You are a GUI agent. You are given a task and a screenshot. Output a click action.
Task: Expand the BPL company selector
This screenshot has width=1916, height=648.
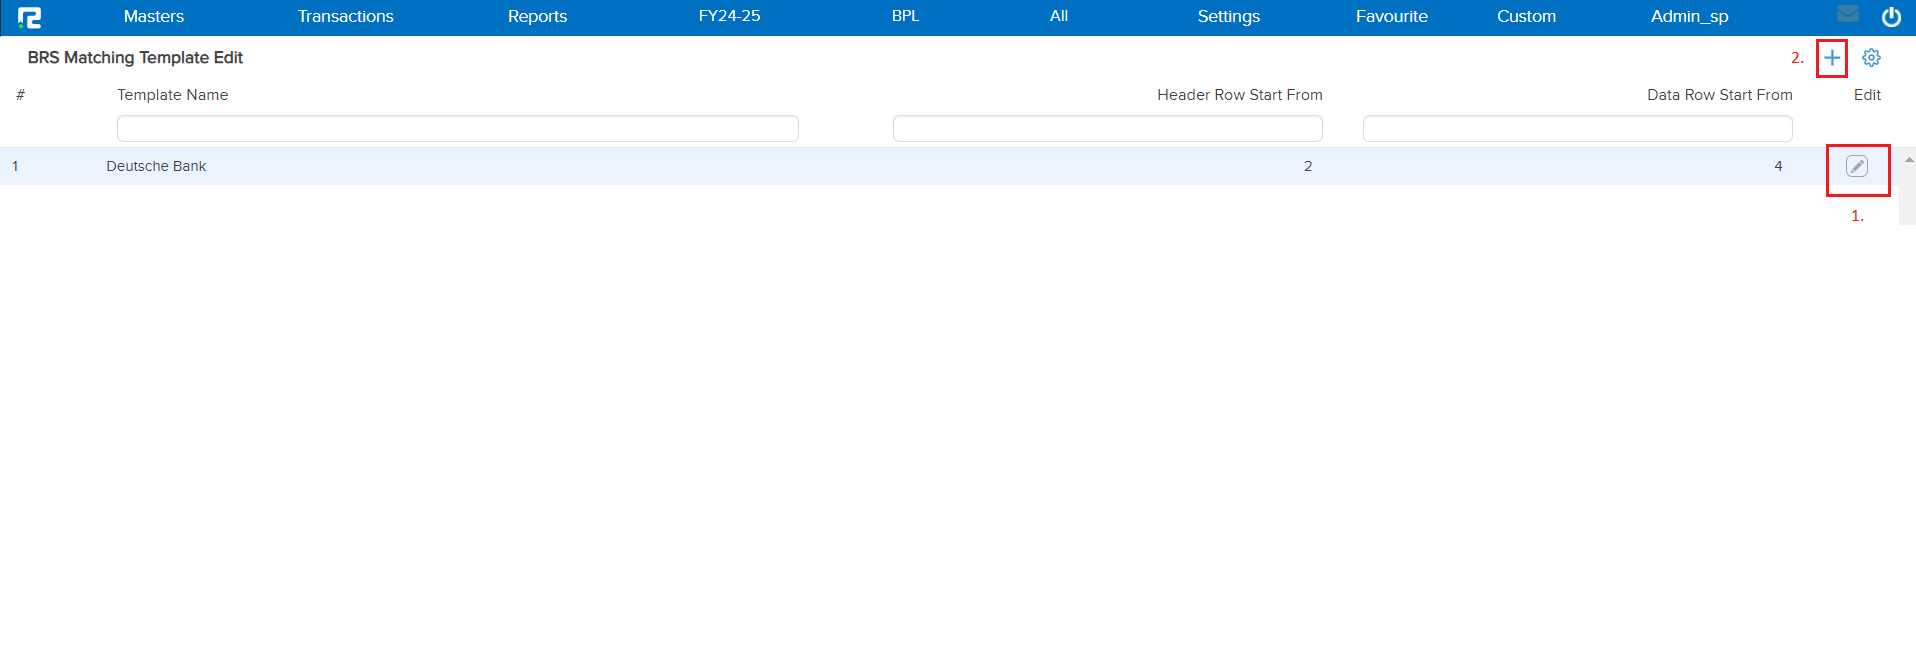(905, 17)
